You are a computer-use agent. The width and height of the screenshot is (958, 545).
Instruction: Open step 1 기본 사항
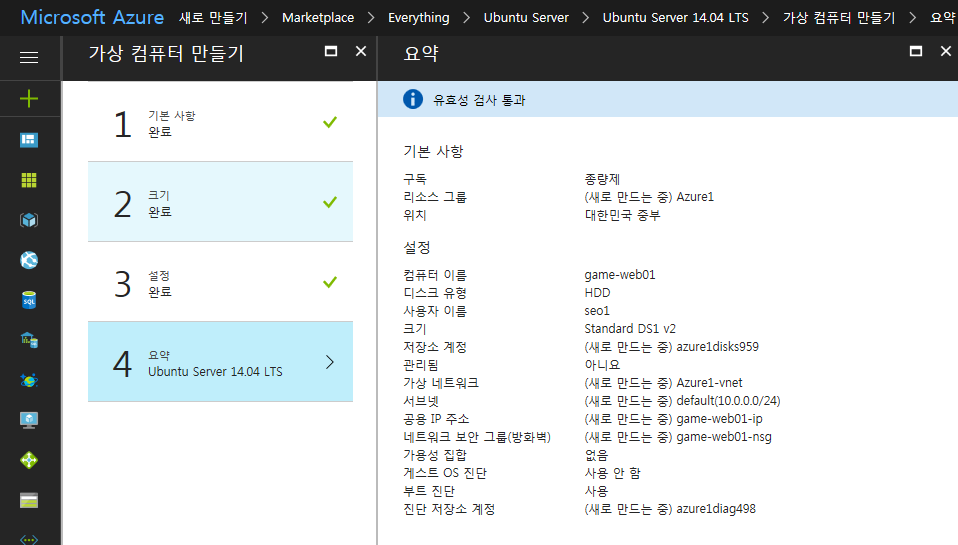tap(221, 122)
